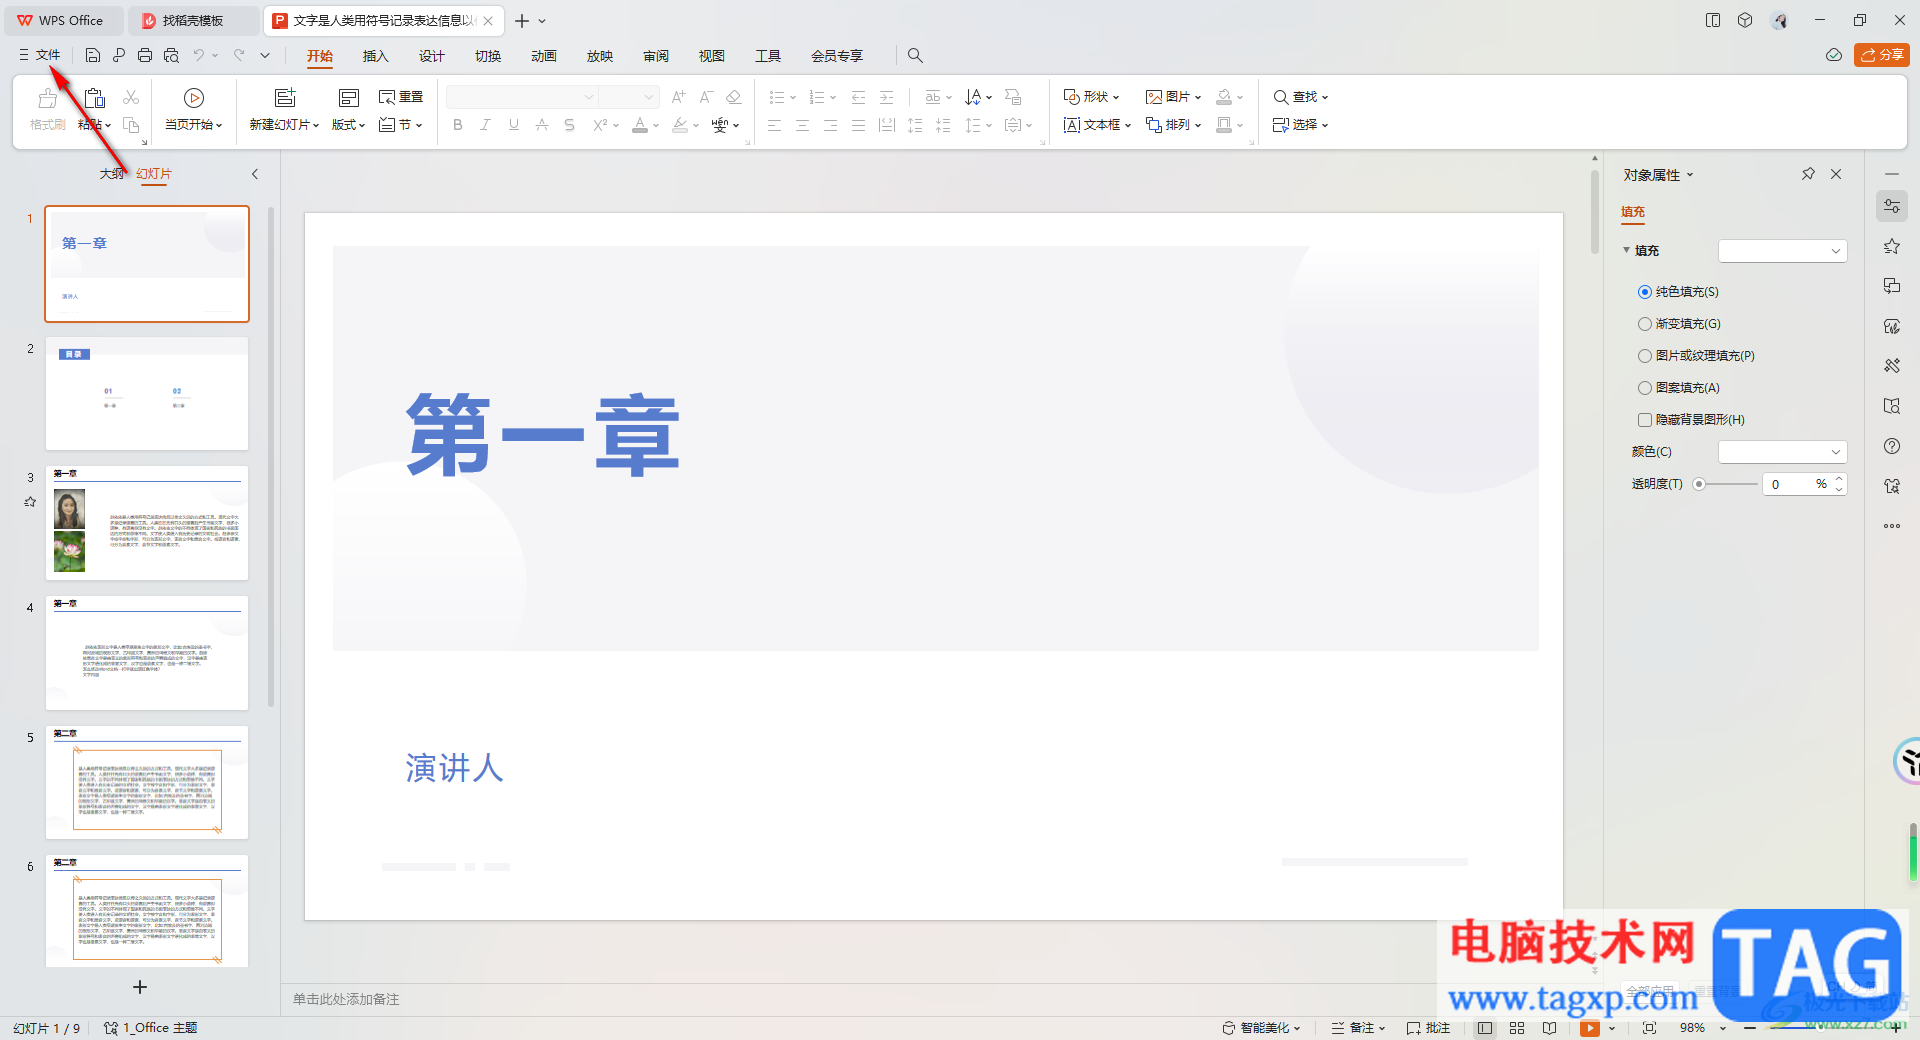Select 纯色填充 radio option
Viewport: 1920px width, 1040px height.
(x=1644, y=292)
